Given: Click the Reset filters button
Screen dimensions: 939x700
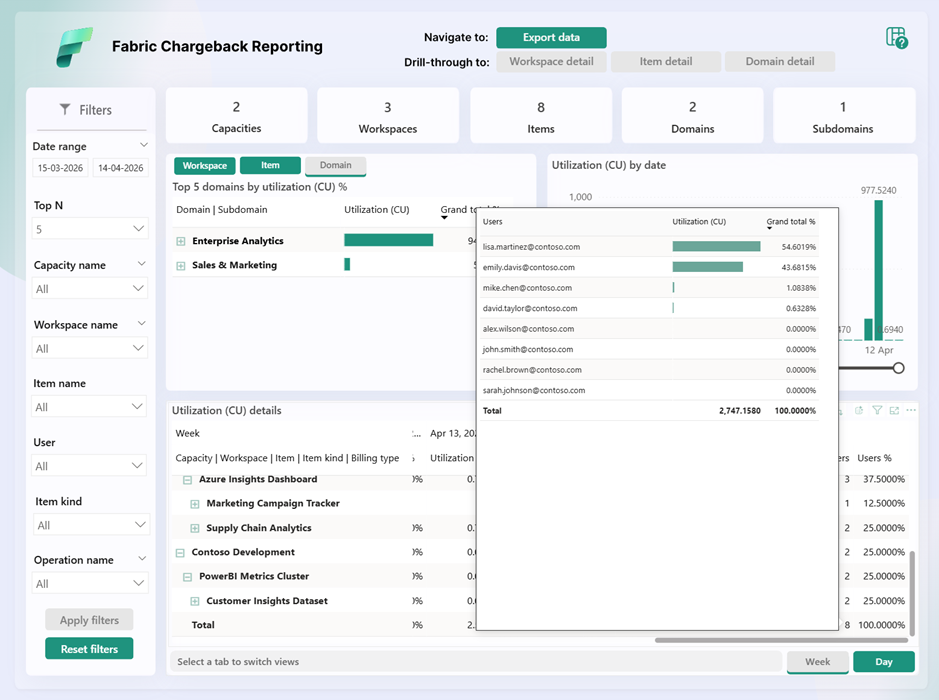Looking at the screenshot, I should click(89, 649).
